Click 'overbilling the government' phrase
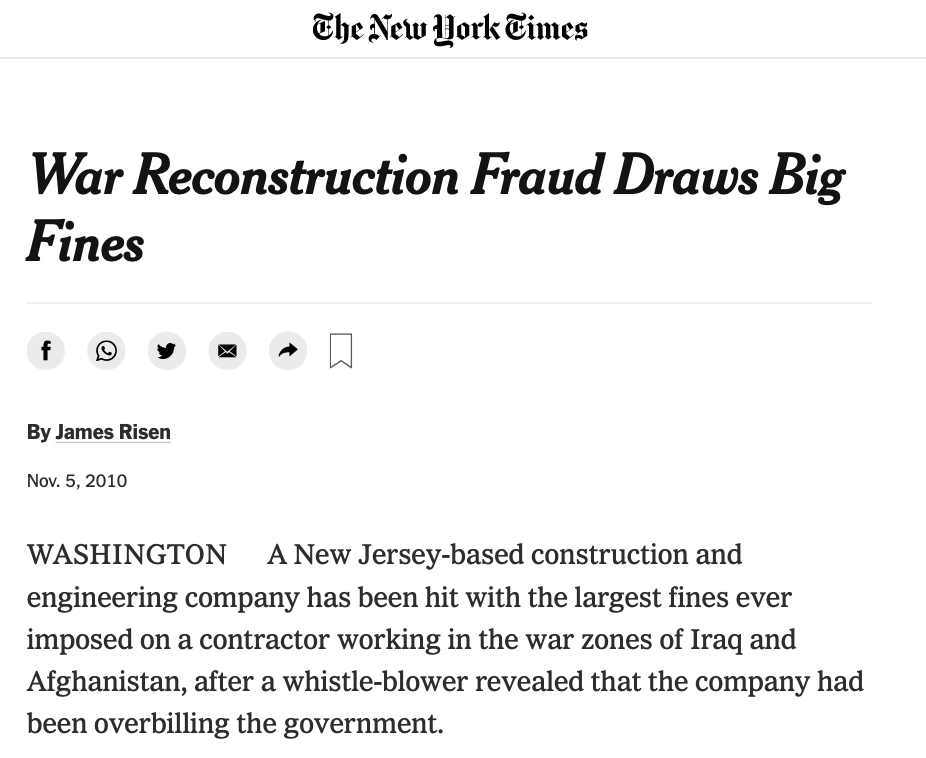Screen dimensions: 926x758 (x=269, y=724)
